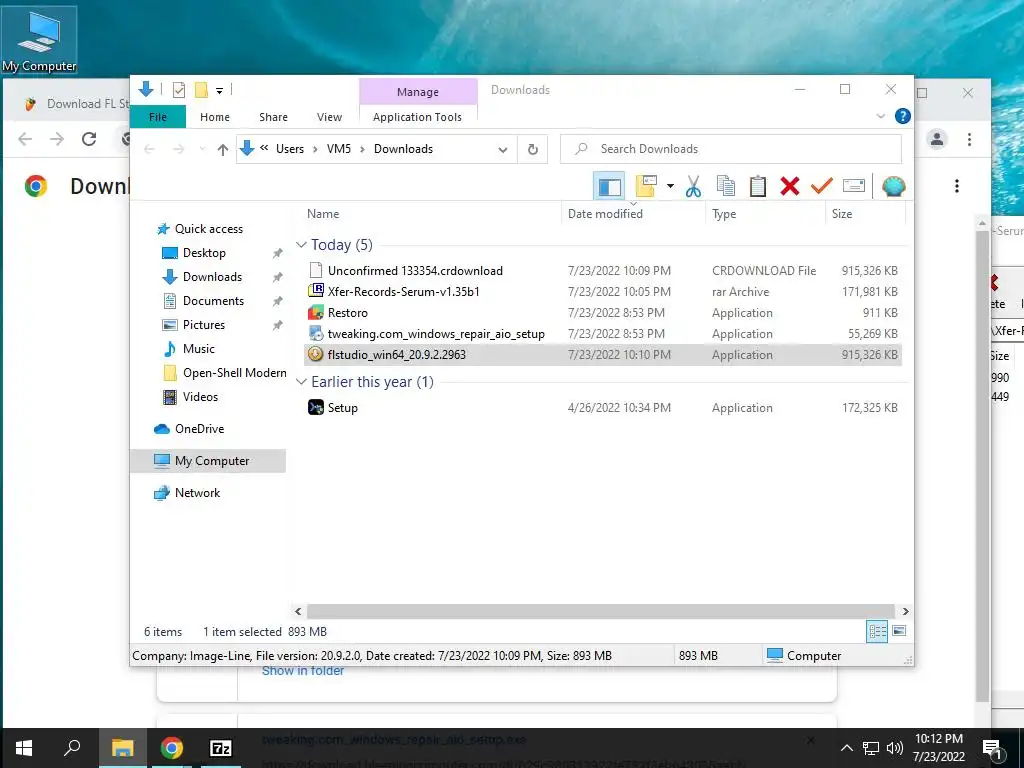Screen dimensions: 1024x768
Task: Select the flstudio_win64_20.9.2.2963 file
Action: [603, 355]
